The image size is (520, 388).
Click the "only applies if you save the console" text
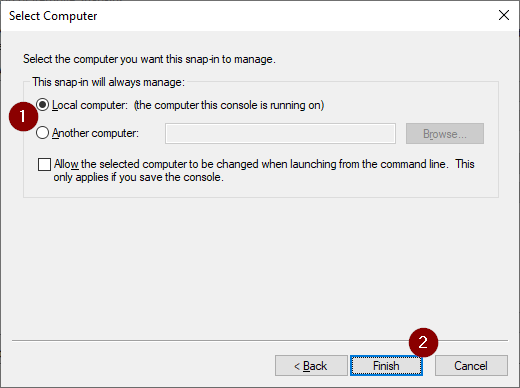(x=138, y=177)
